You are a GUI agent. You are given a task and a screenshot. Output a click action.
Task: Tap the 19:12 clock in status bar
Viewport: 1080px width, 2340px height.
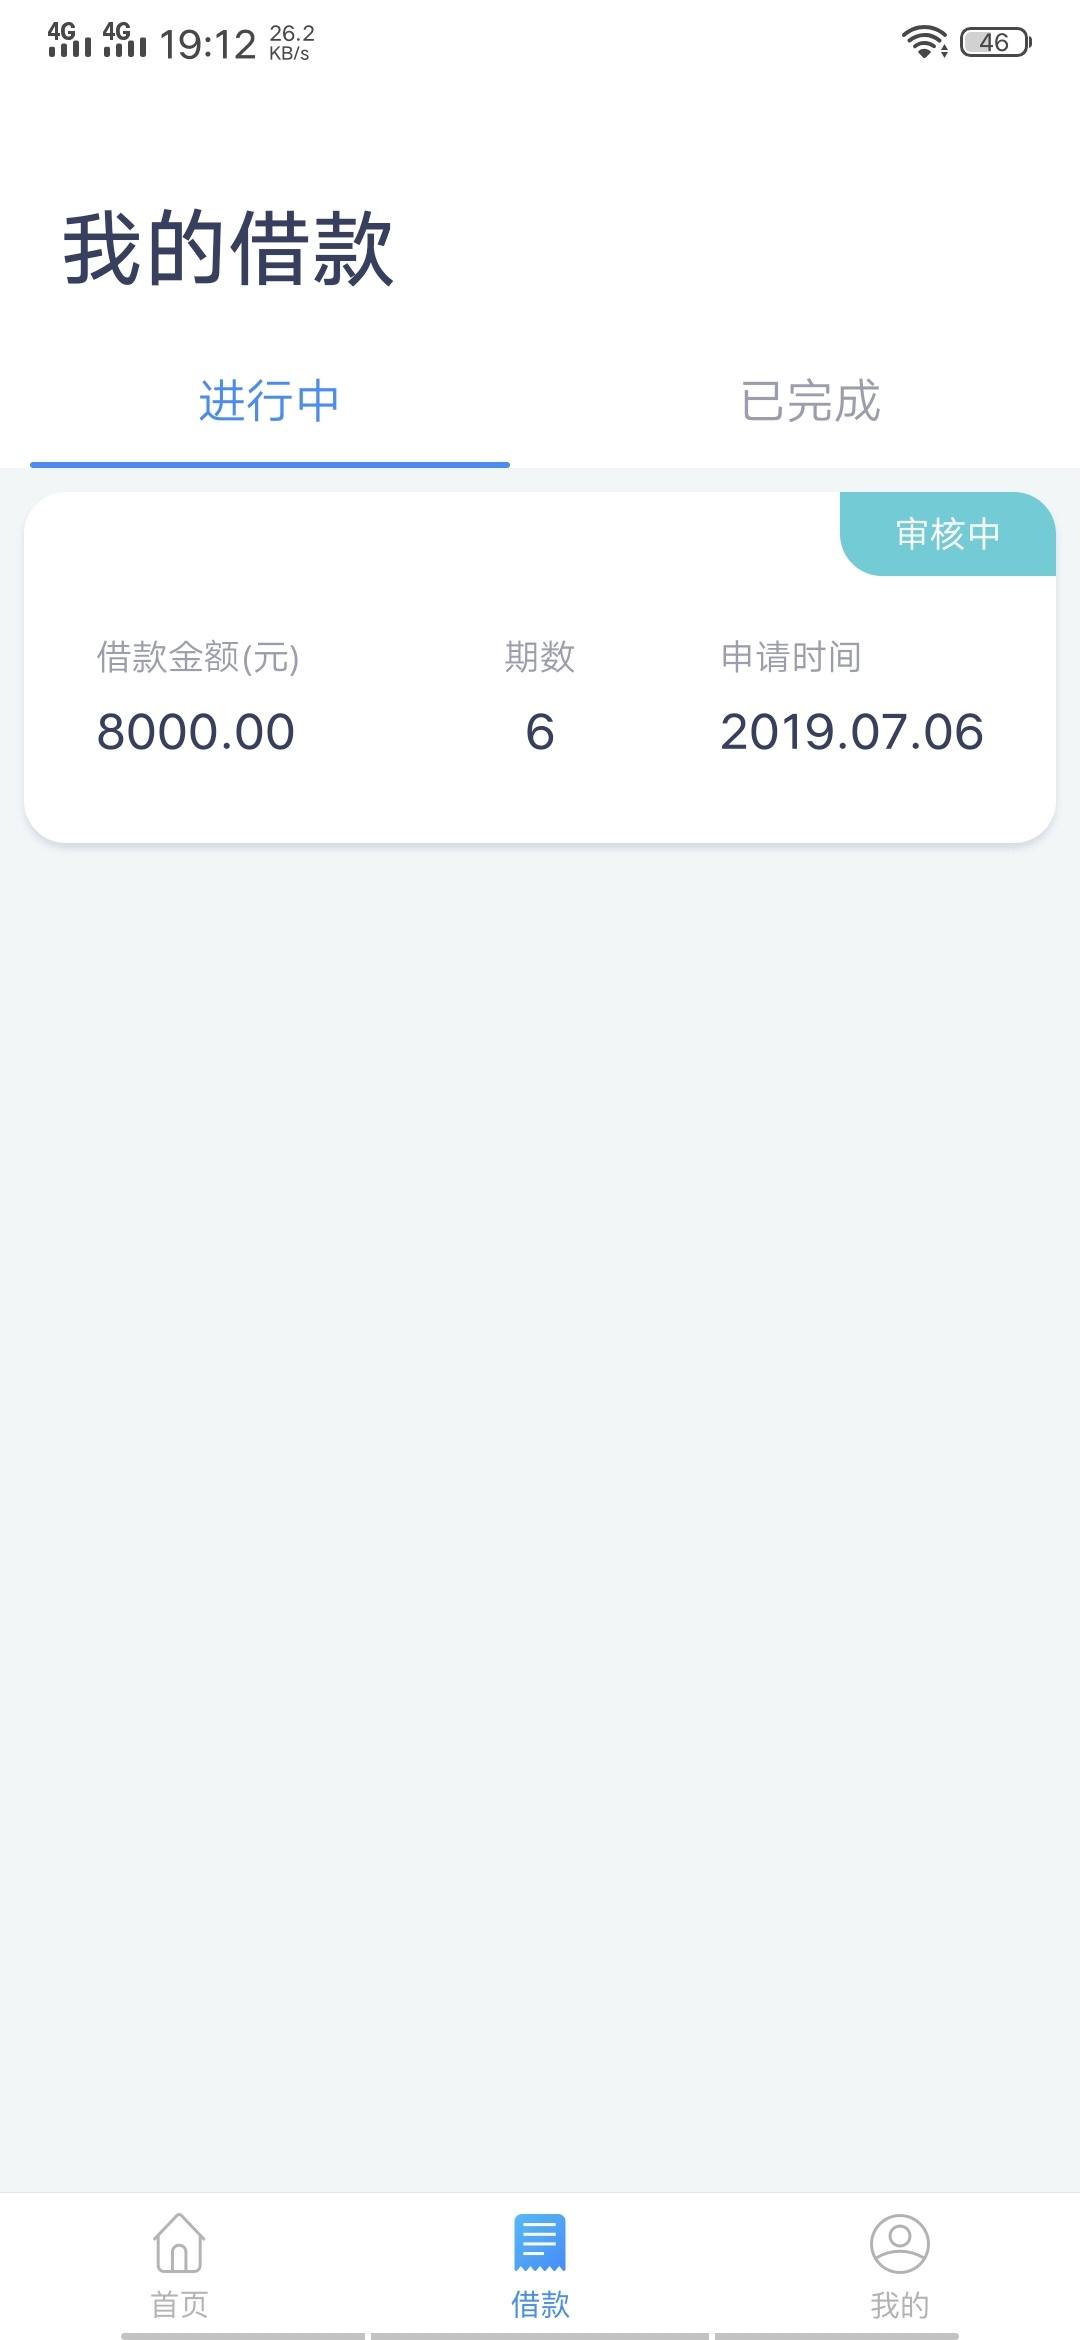click(x=208, y=44)
